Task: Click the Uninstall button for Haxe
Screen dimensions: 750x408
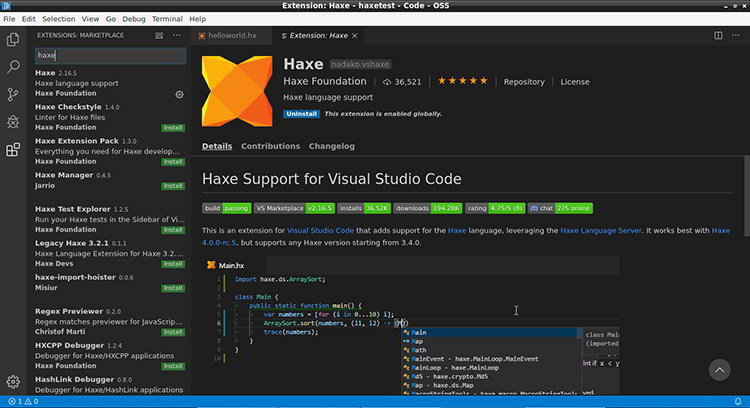Action: pyautogui.click(x=302, y=114)
